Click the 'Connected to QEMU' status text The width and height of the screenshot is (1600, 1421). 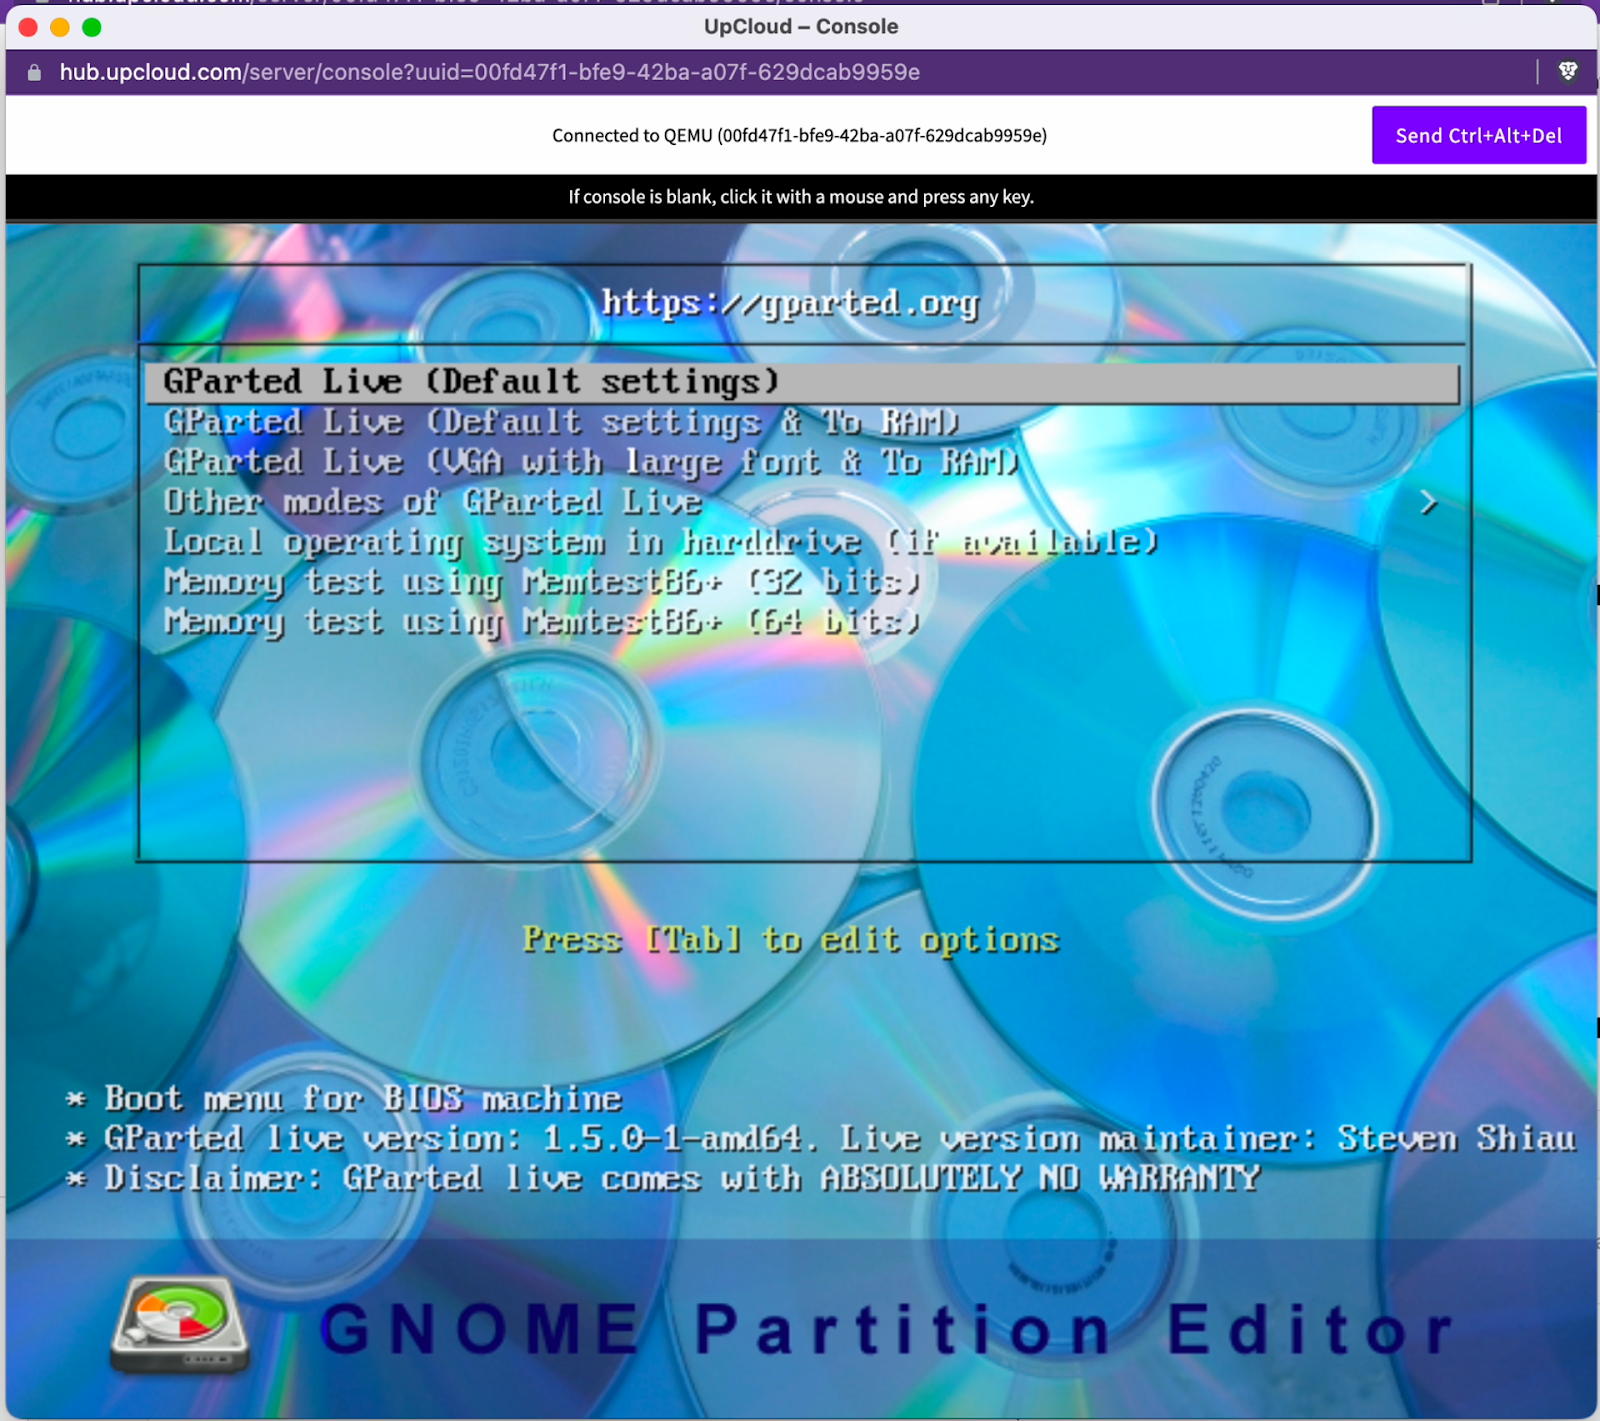(x=799, y=136)
